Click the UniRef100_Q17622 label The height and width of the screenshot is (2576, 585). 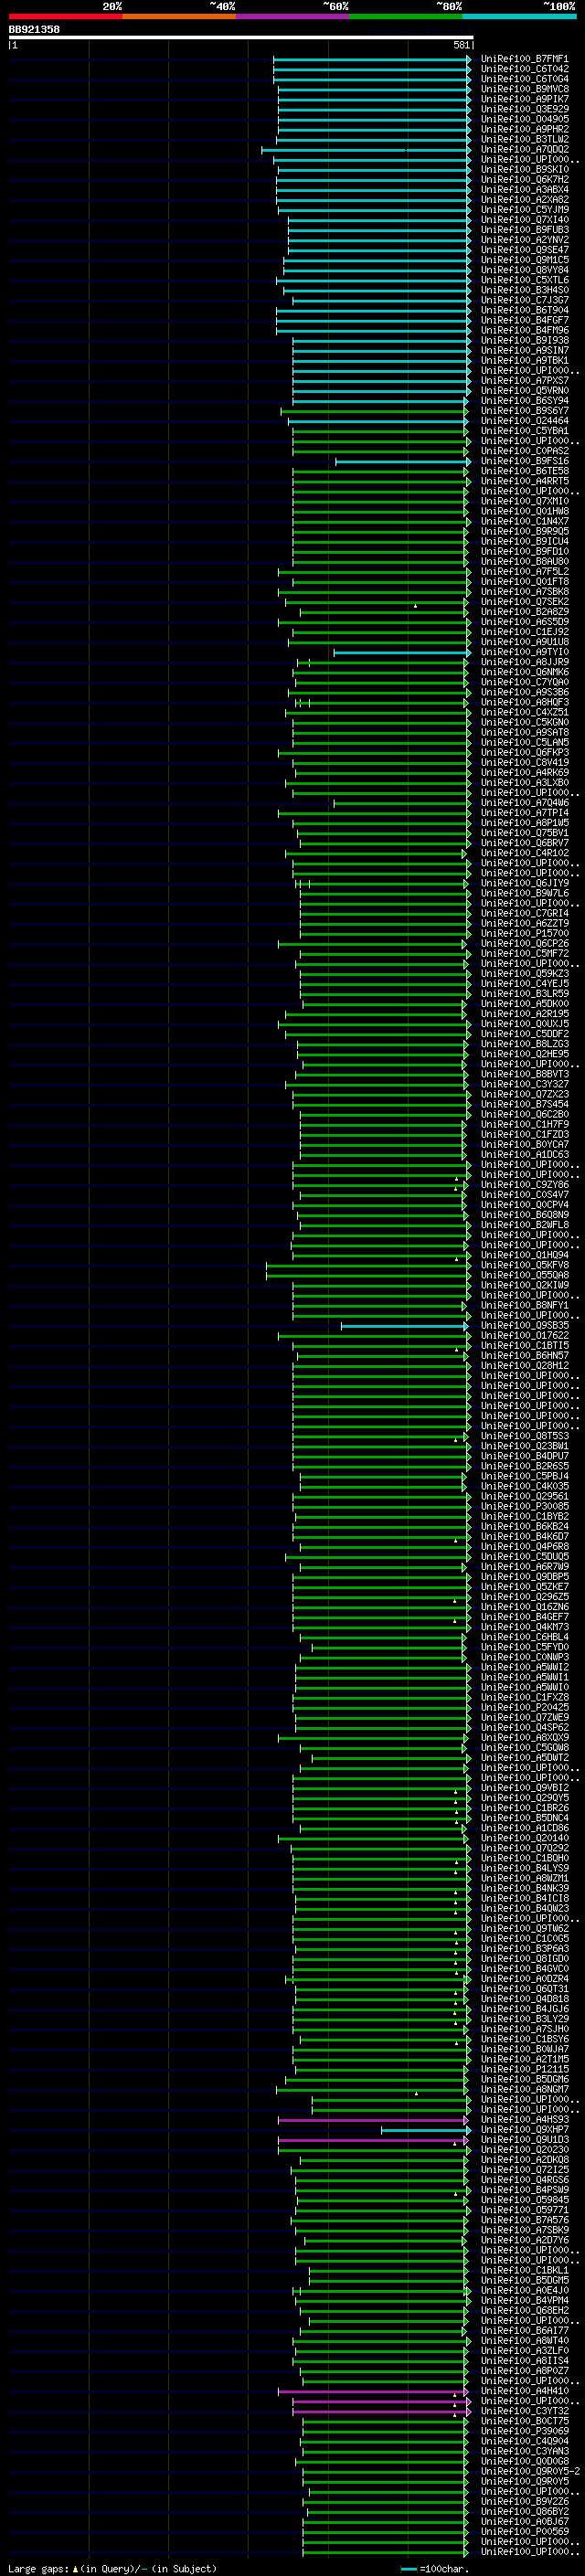tap(525, 1336)
